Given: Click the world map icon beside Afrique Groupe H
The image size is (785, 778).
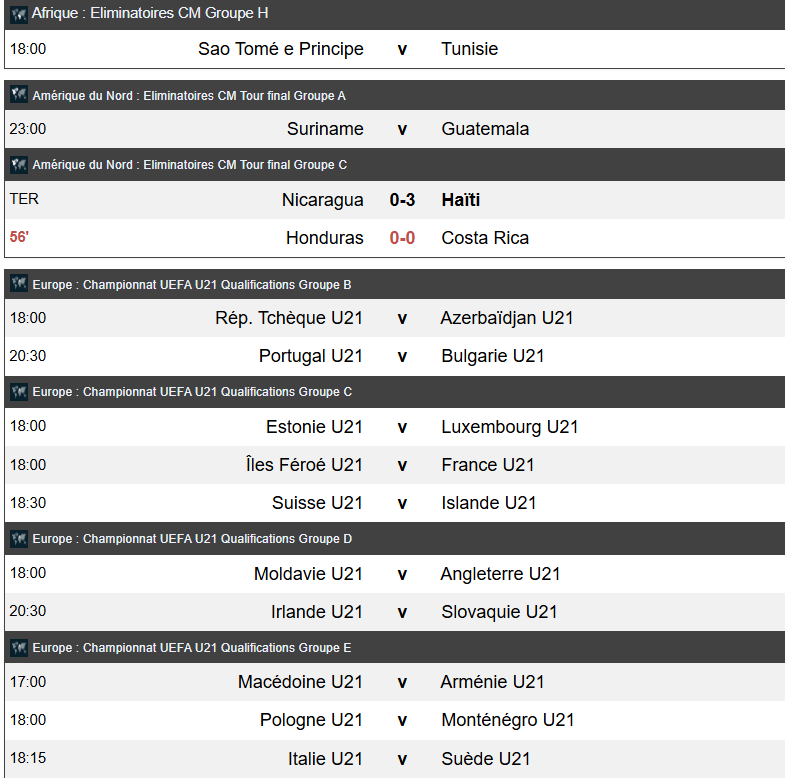Looking at the screenshot, I should [x=19, y=14].
